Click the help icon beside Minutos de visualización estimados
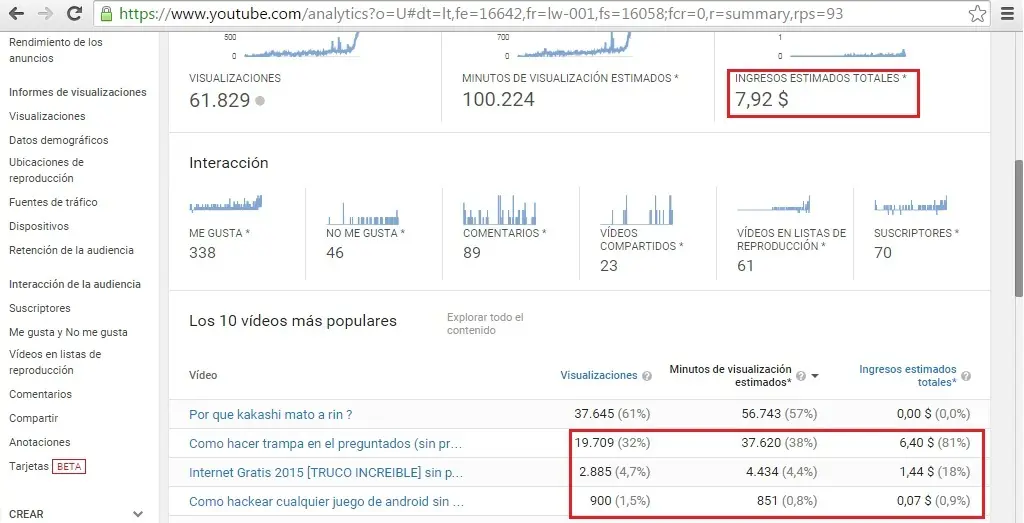 [x=801, y=376]
